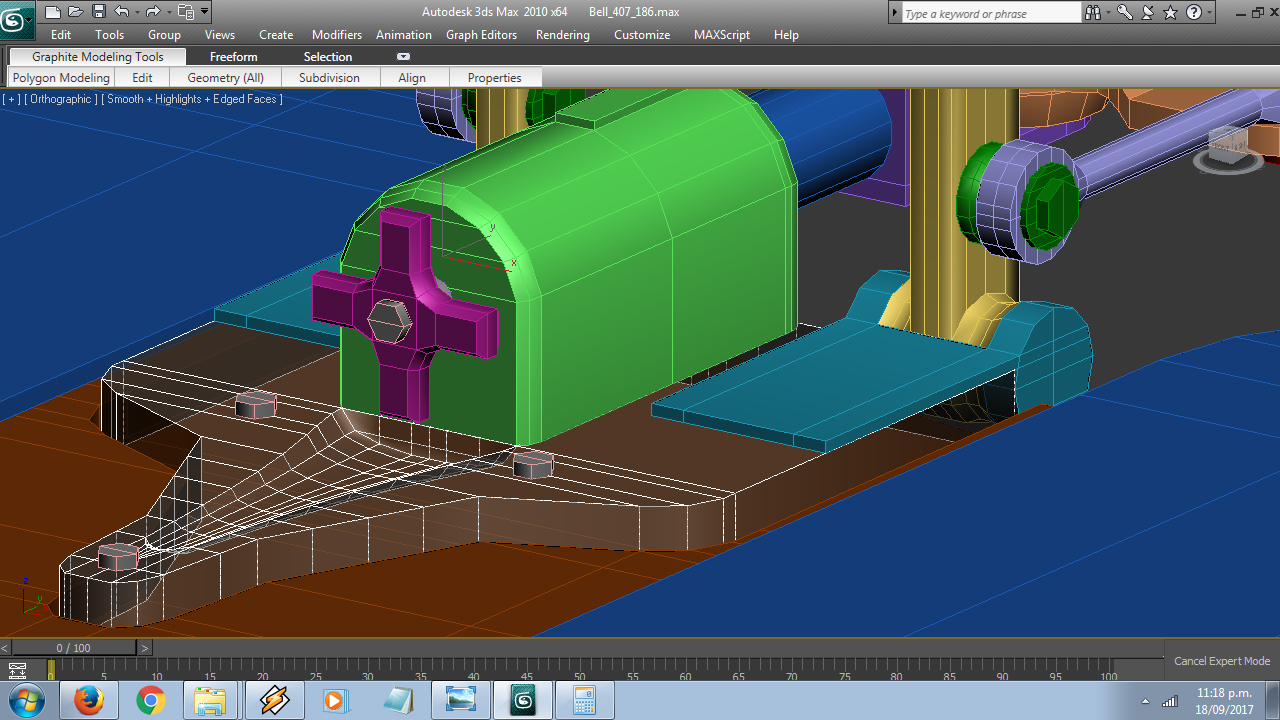Open the [ + ] viewport menu label
Viewport: 1280px width, 720px height.
pos(11,99)
